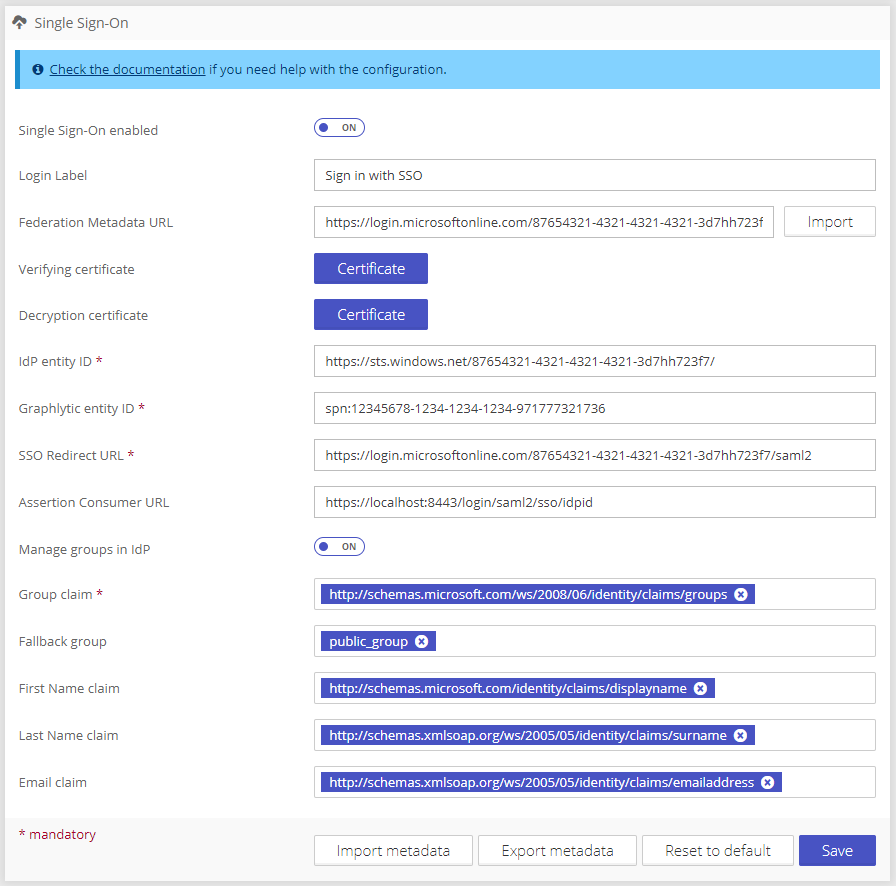Select the IdP entity ID field

pyautogui.click(x=594, y=361)
